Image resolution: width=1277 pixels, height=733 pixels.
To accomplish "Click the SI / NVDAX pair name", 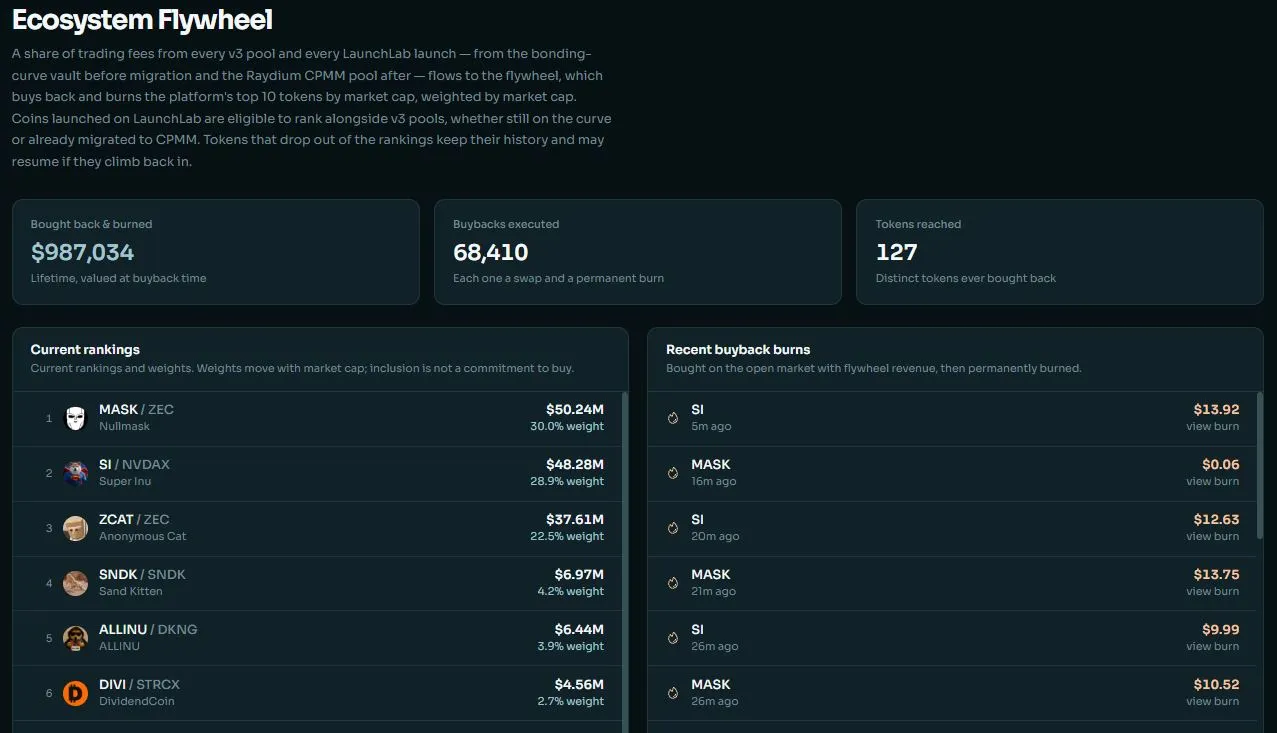I will tap(134, 465).
